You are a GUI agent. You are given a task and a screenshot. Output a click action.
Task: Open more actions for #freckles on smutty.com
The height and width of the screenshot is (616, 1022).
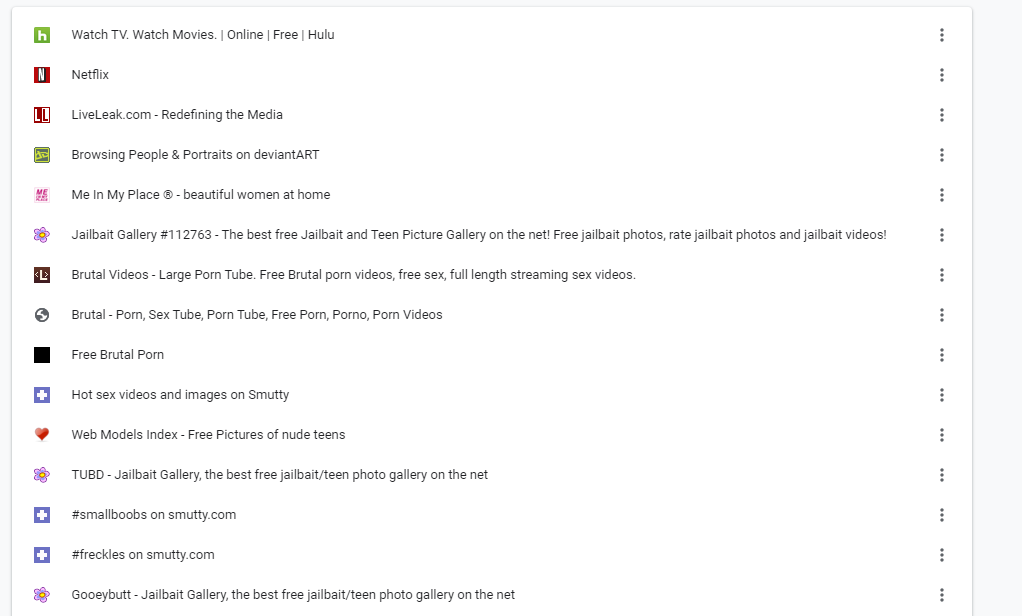[942, 555]
